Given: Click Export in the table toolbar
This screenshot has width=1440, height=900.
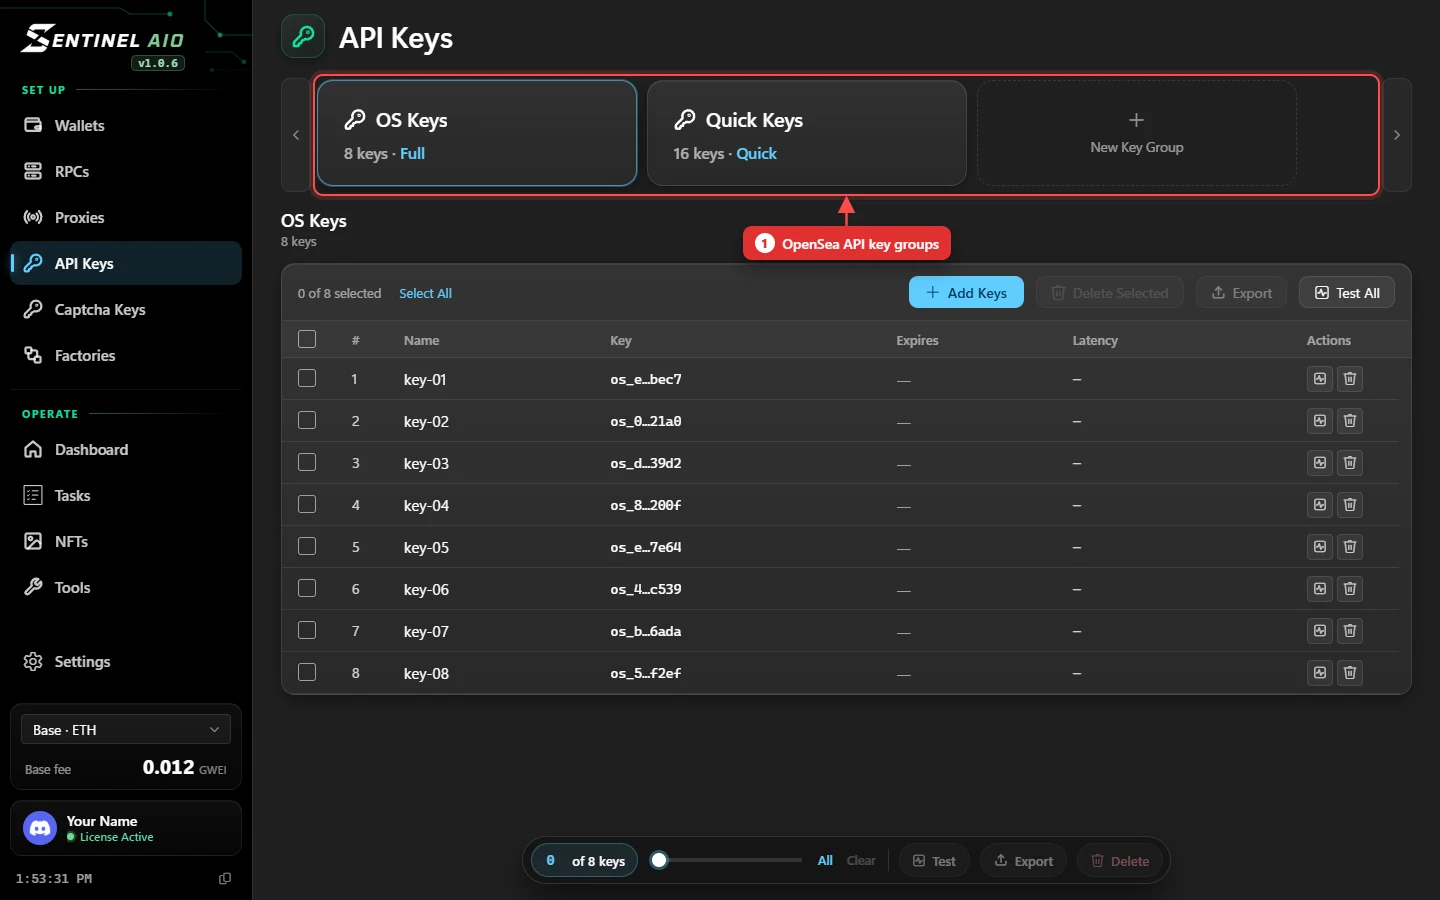Looking at the screenshot, I should click(x=1241, y=292).
